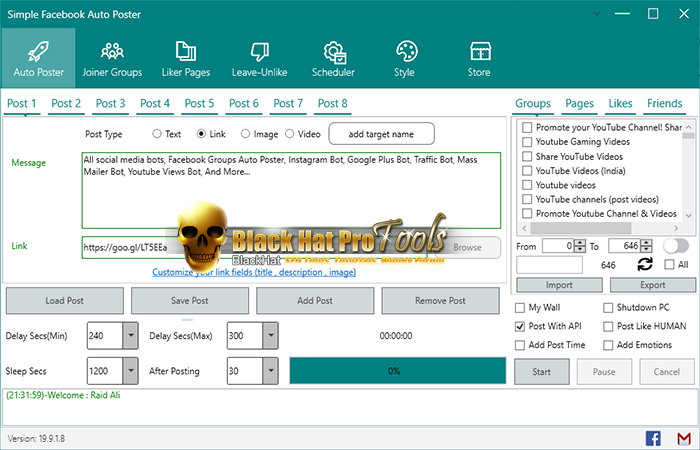Open Customize your link fields link
The height and width of the screenshot is (450, 700).
pyautogui.click(x=254, y=272)
